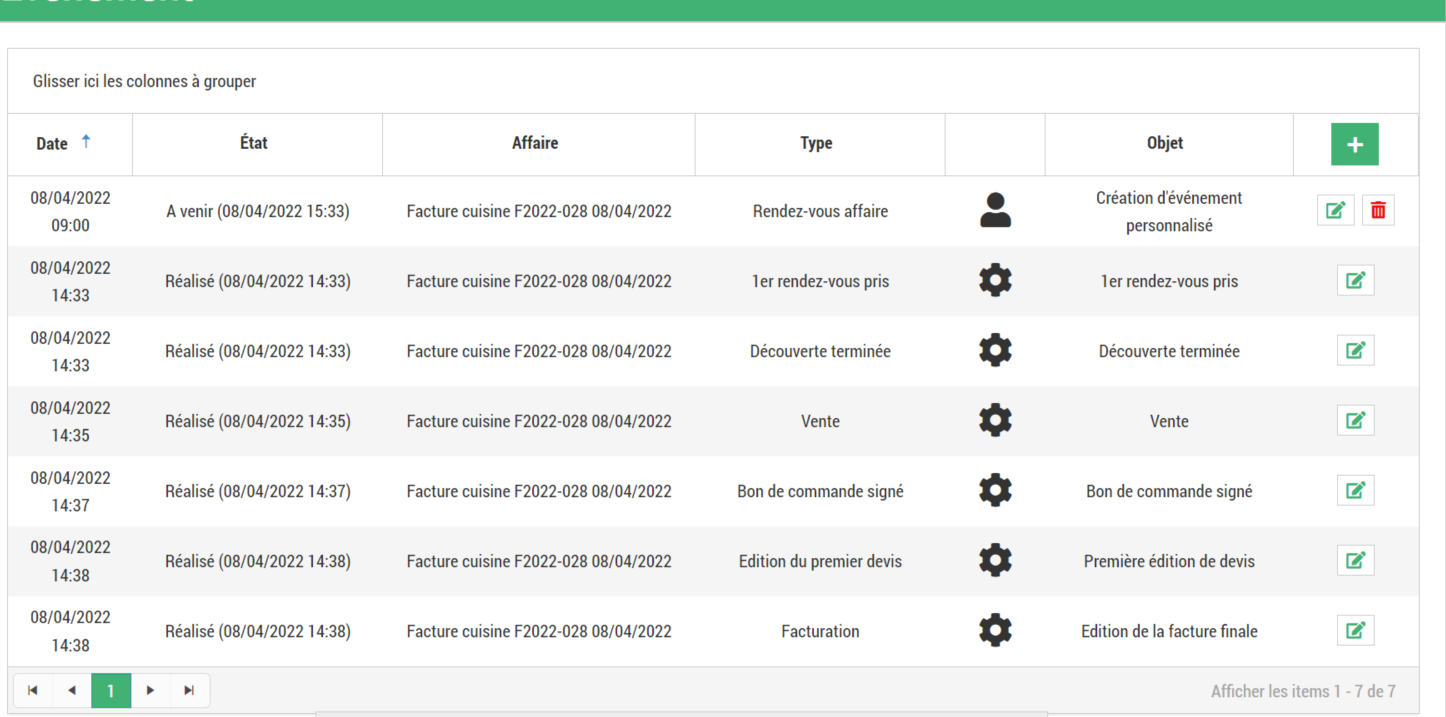1446x717 pixels.
Task: Sort by the État column header
Action: (254, 144)
